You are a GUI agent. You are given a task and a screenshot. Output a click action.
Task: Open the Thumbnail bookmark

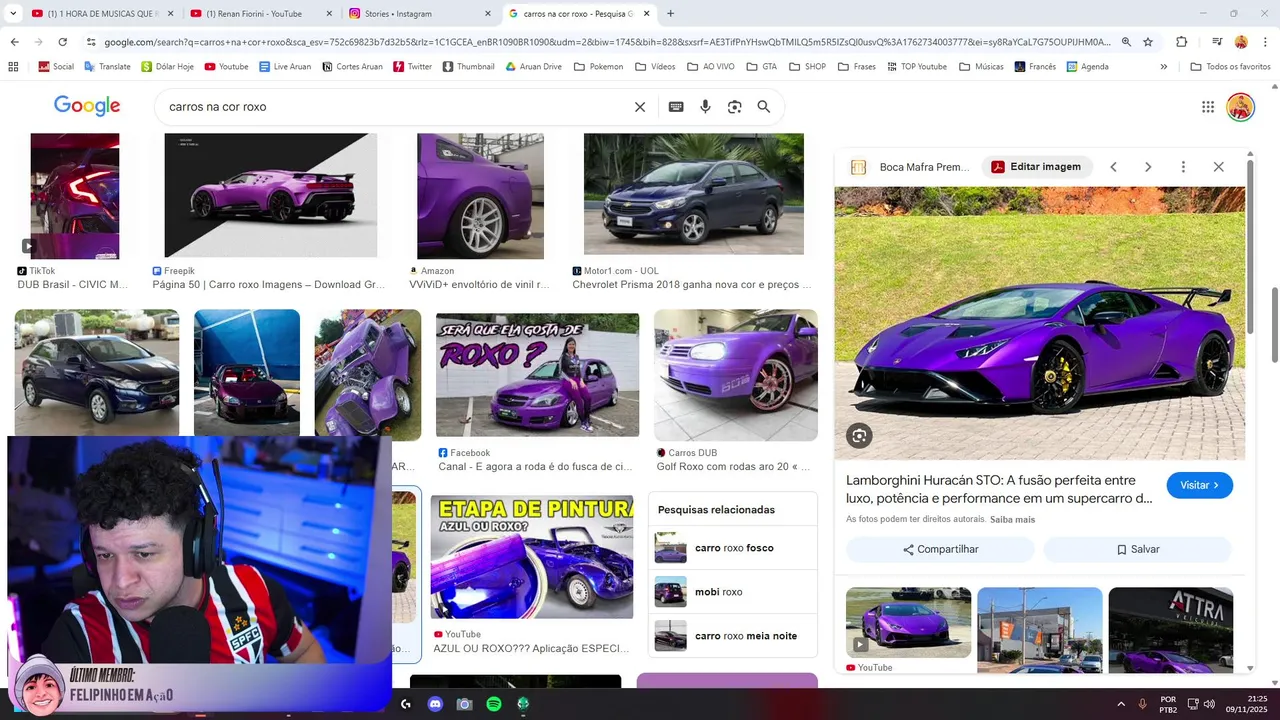tap(467, 67)
